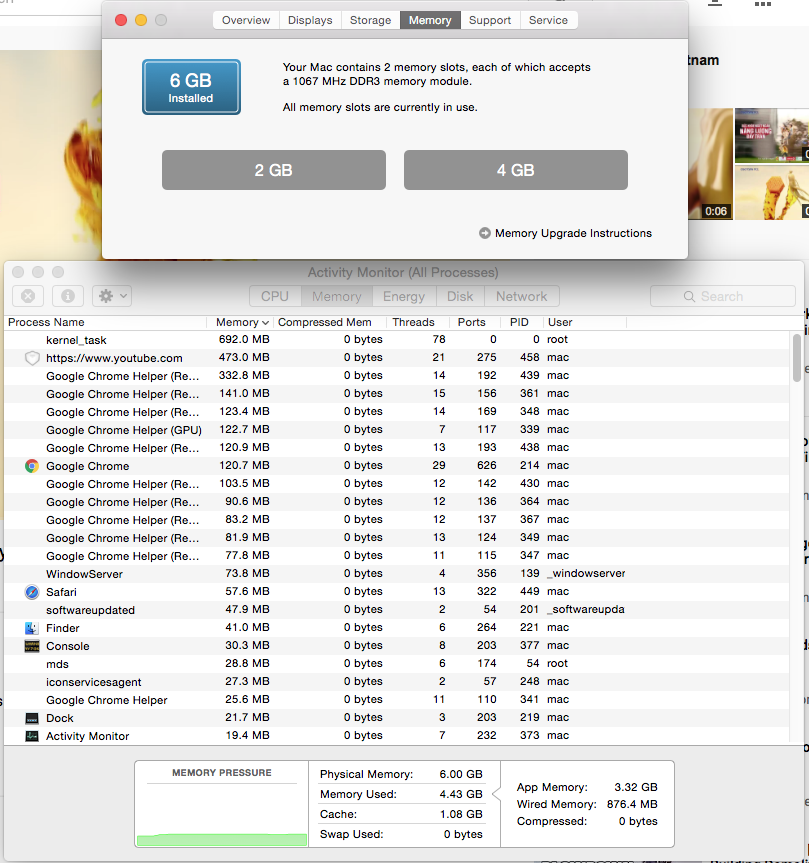Click the Memory Used 4.43 GB value

coord(461,794)
